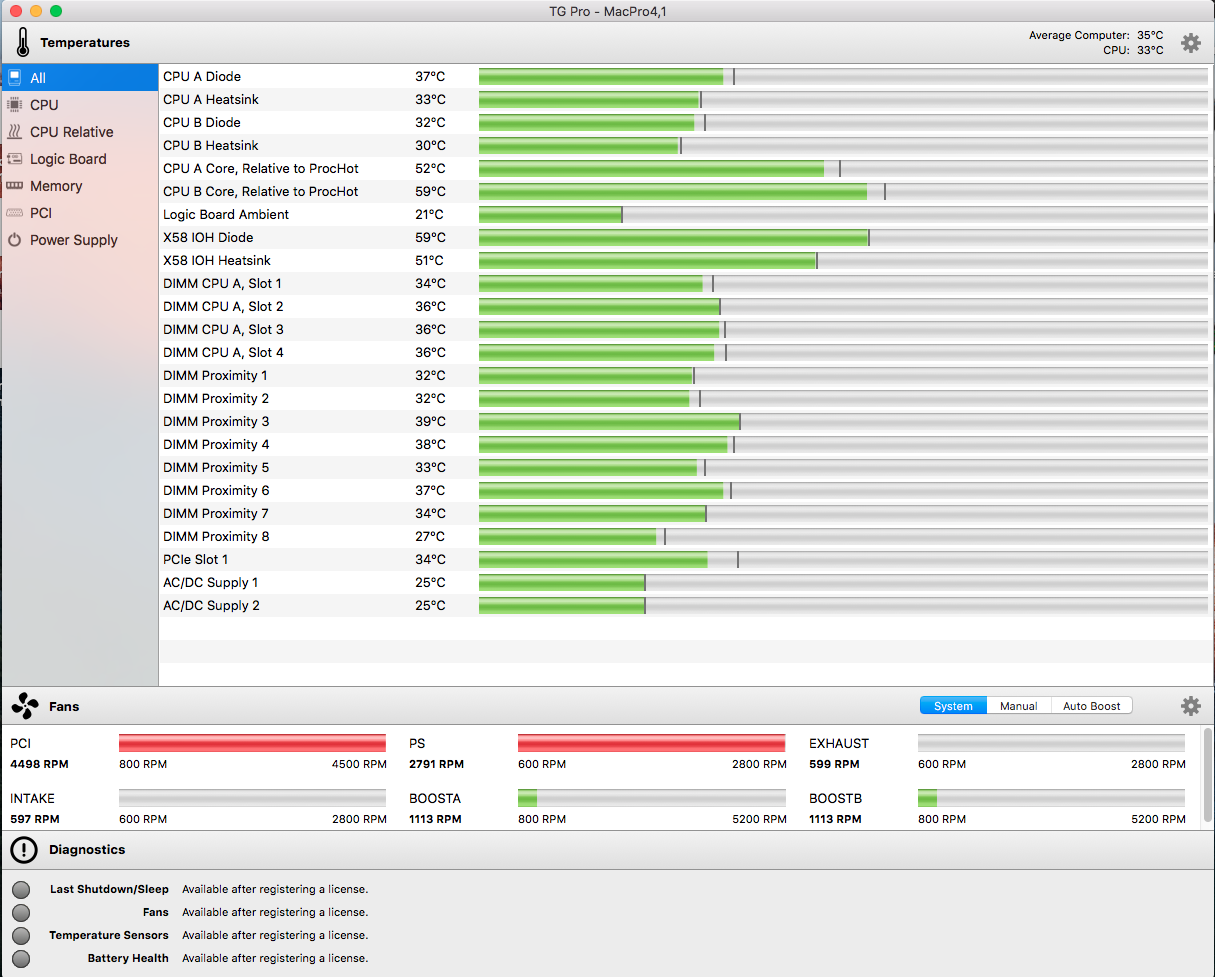Select the AC/DC Supply 1 row
Image resolution: width=1215 pixels, height=977 pixels.
coord(686,582)
